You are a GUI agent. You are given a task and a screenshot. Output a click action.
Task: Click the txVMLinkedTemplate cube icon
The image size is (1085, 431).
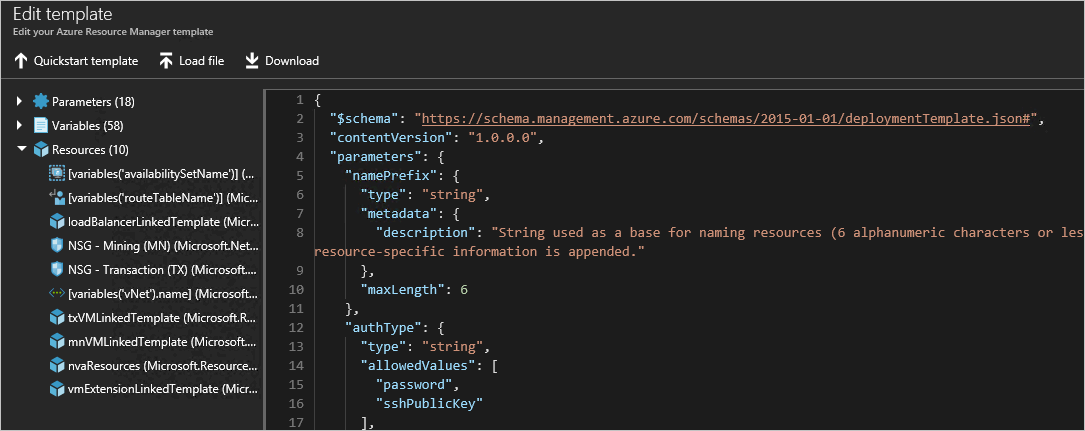coord(57,318)
